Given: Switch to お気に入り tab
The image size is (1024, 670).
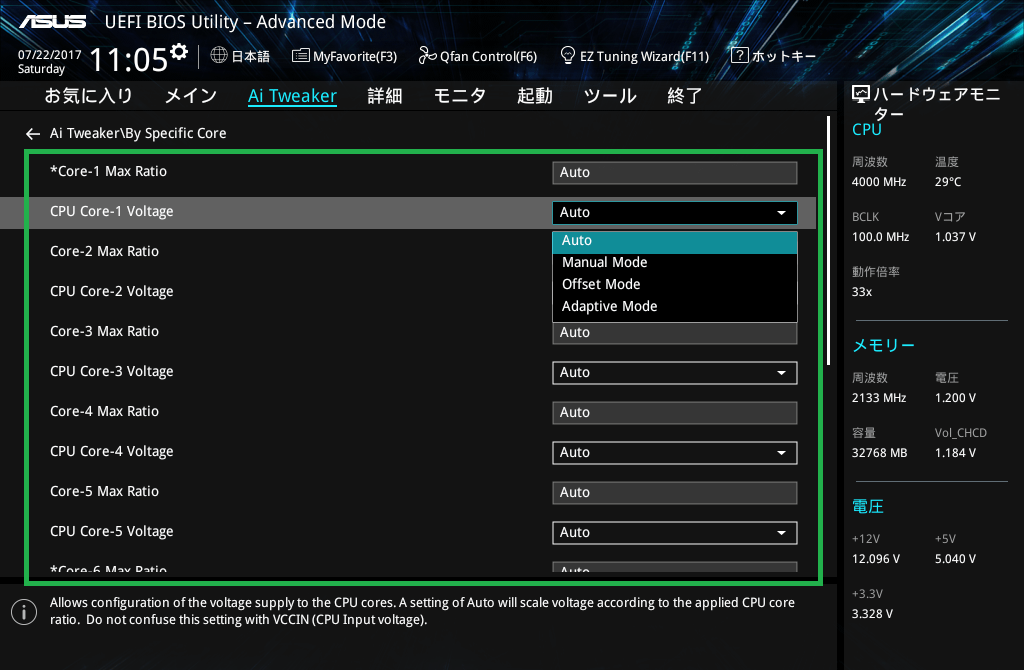Looking at the screenshot, I should [x=88, y=96].
